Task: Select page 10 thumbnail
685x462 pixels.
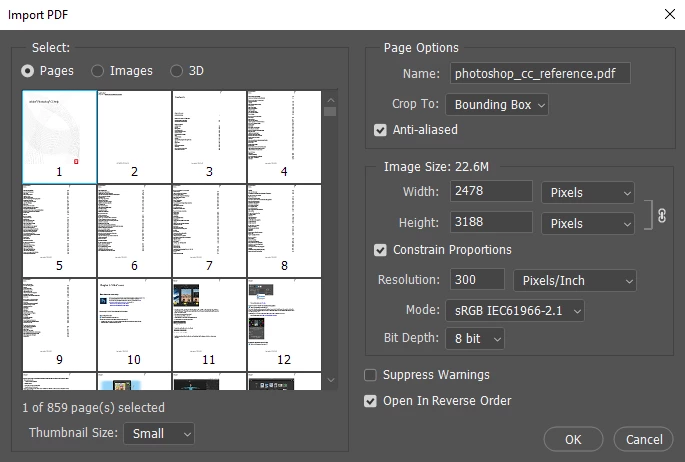Action: click(134, 325)
